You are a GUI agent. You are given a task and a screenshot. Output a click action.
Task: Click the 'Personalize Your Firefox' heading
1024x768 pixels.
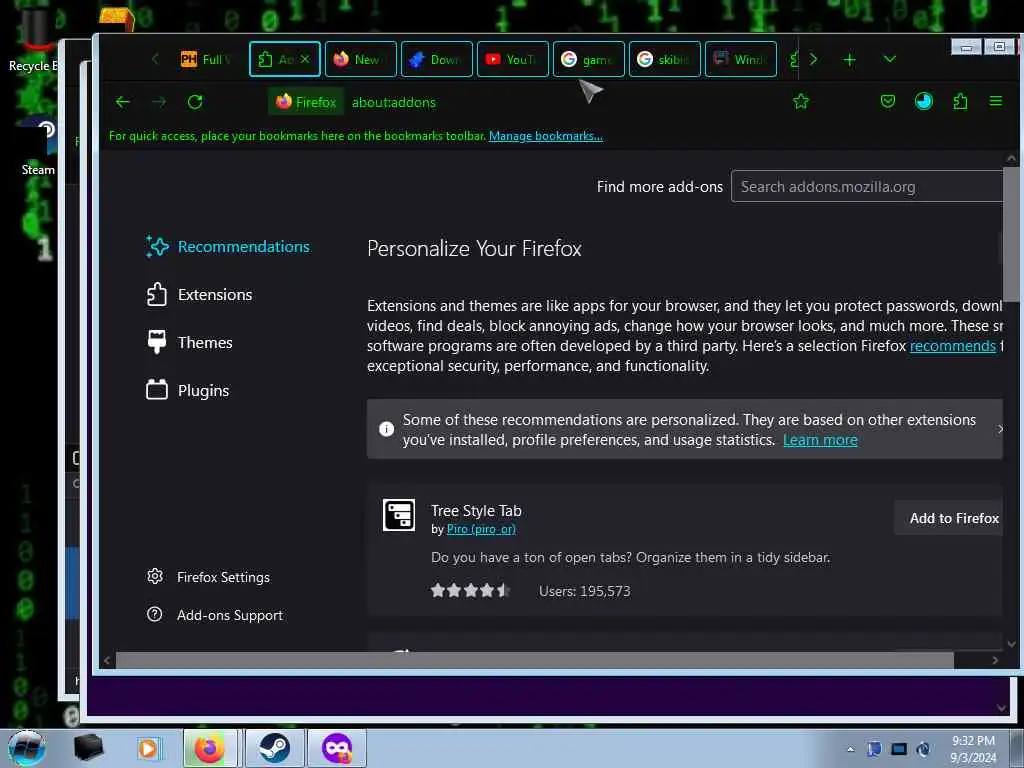(x=474, y=249)
